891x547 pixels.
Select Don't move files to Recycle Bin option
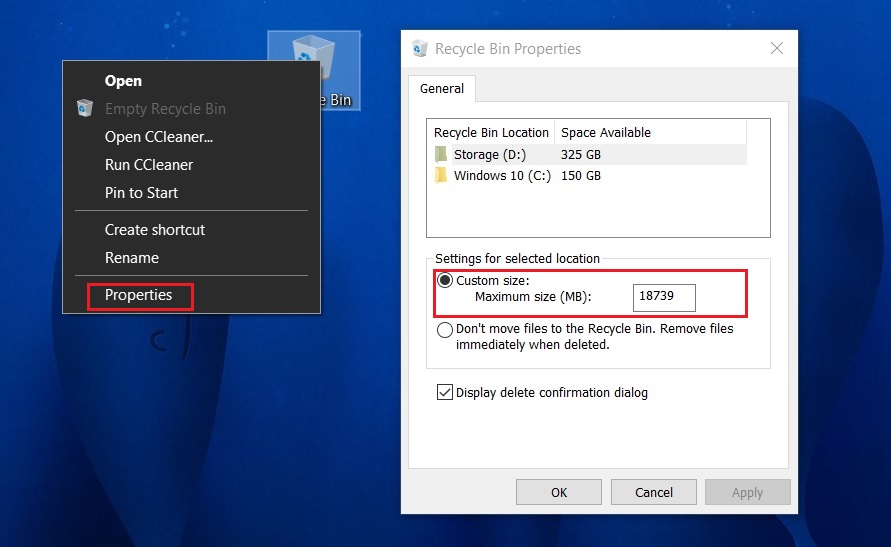445,329
